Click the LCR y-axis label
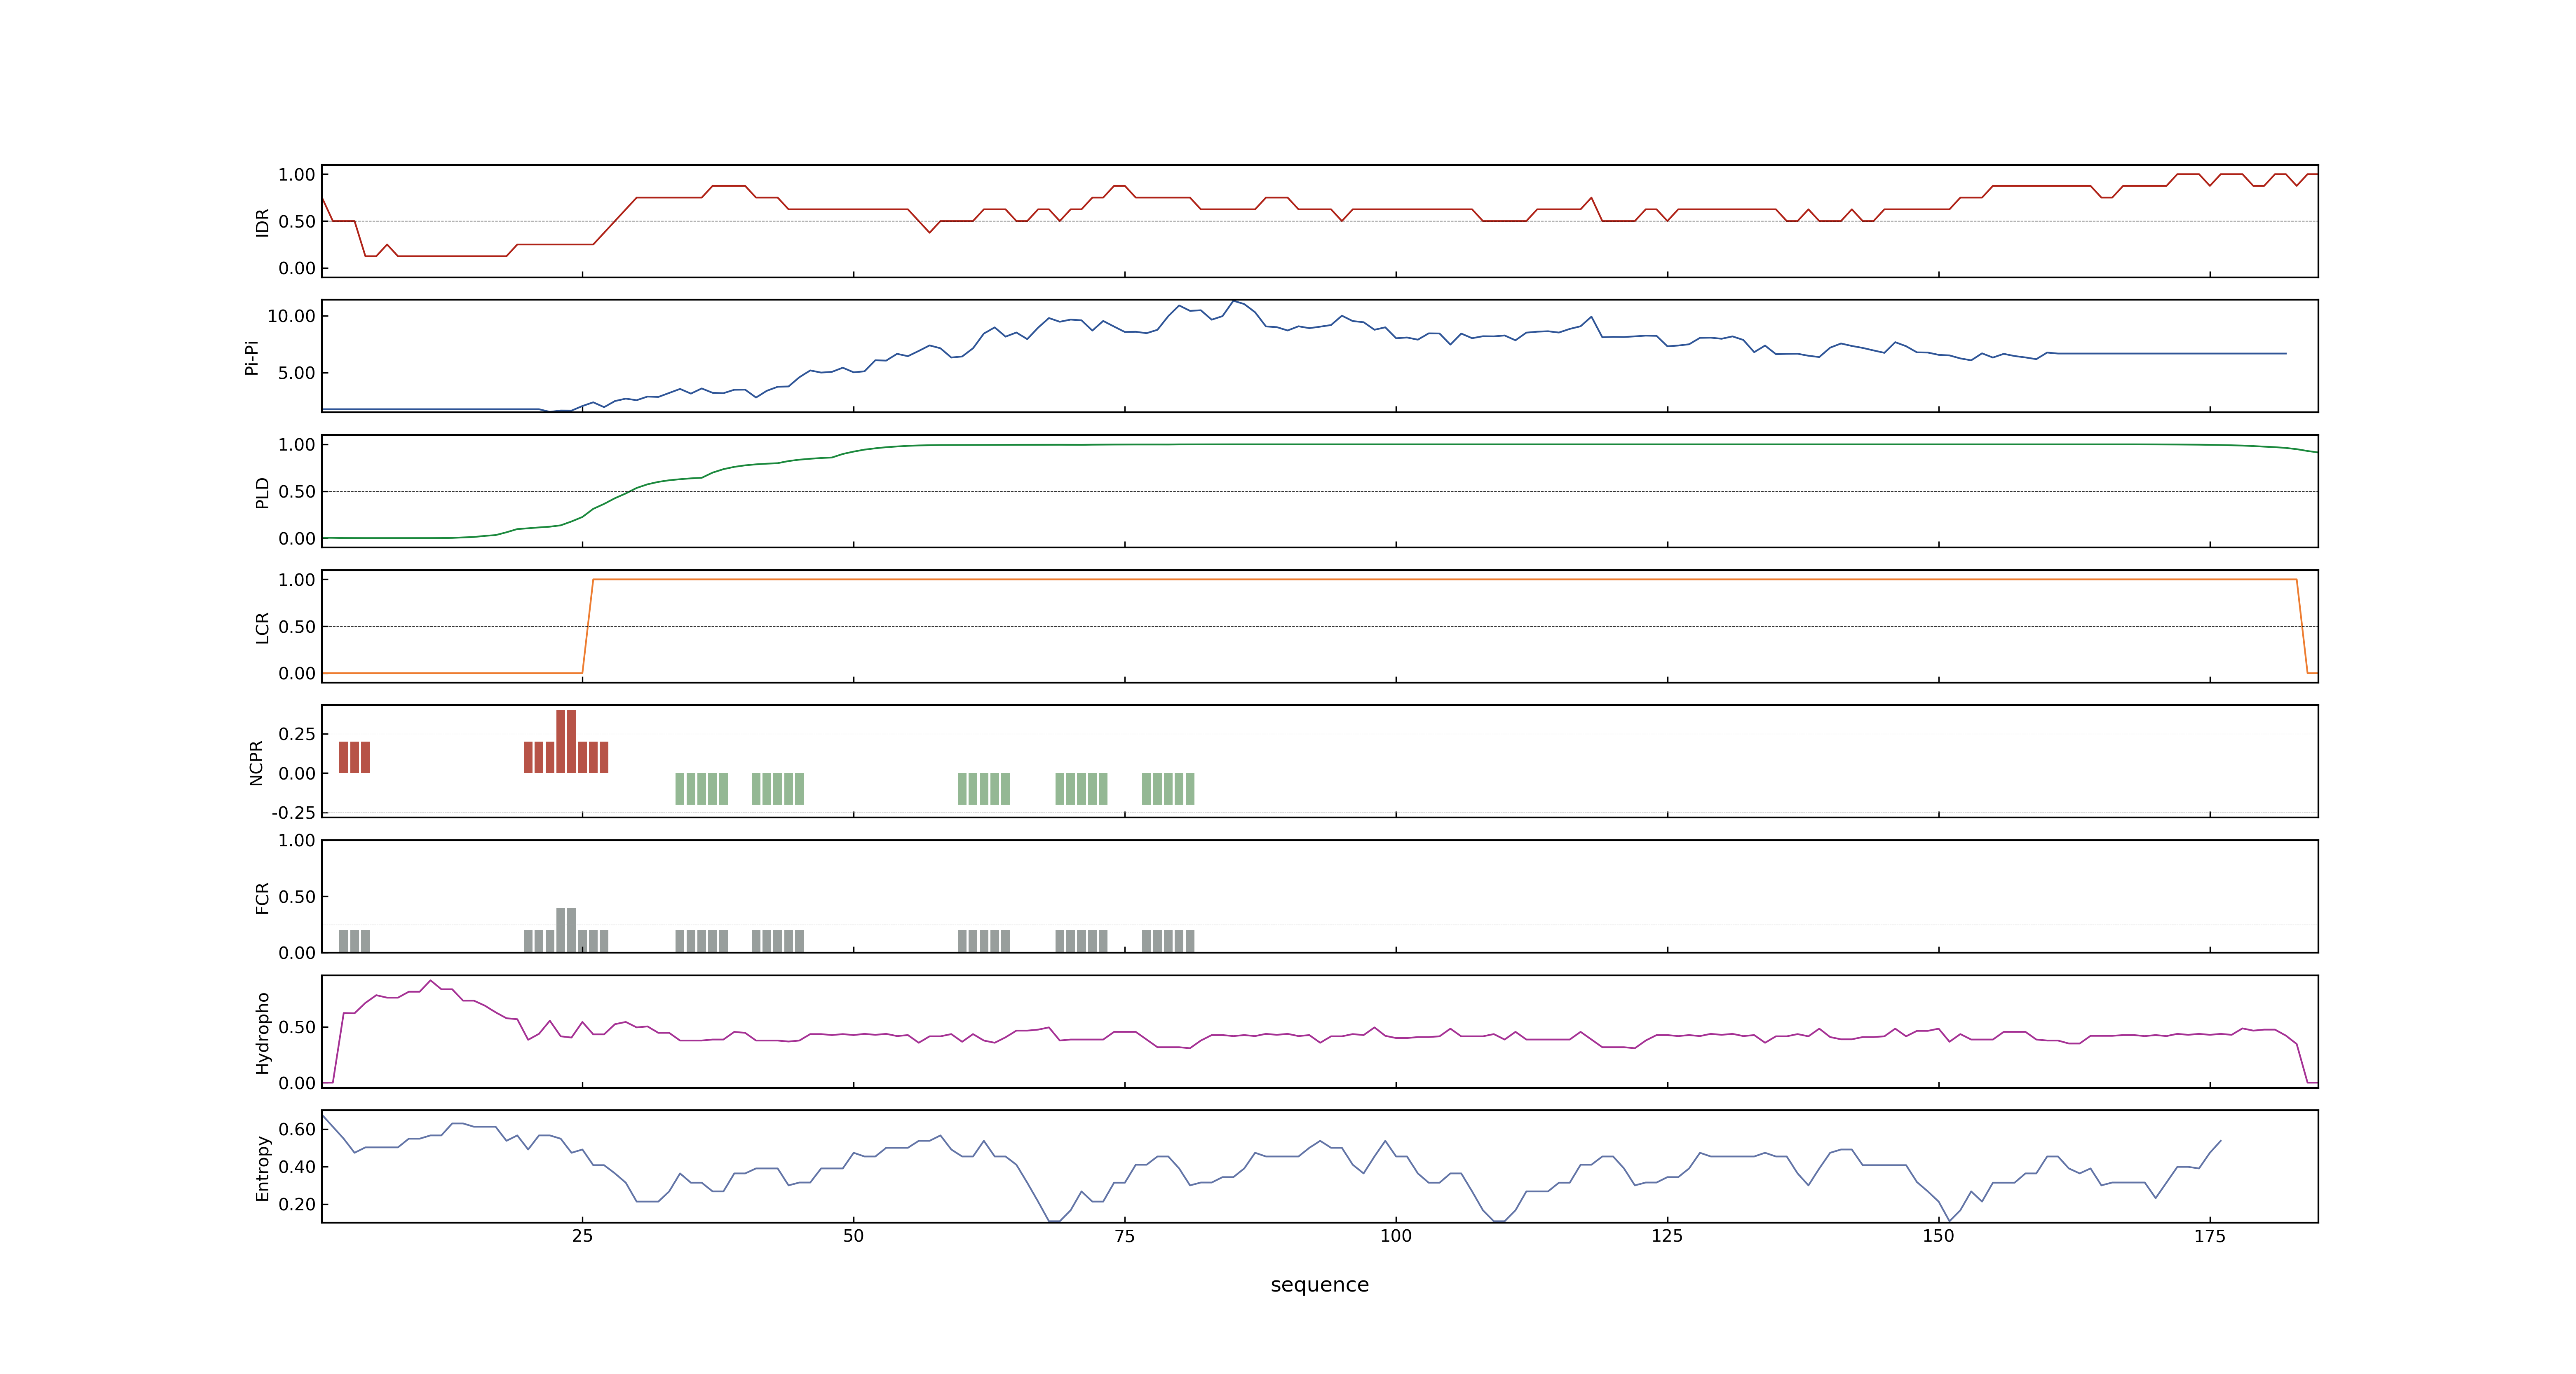Screen dimensions: 2576x1374 (262, 627)
